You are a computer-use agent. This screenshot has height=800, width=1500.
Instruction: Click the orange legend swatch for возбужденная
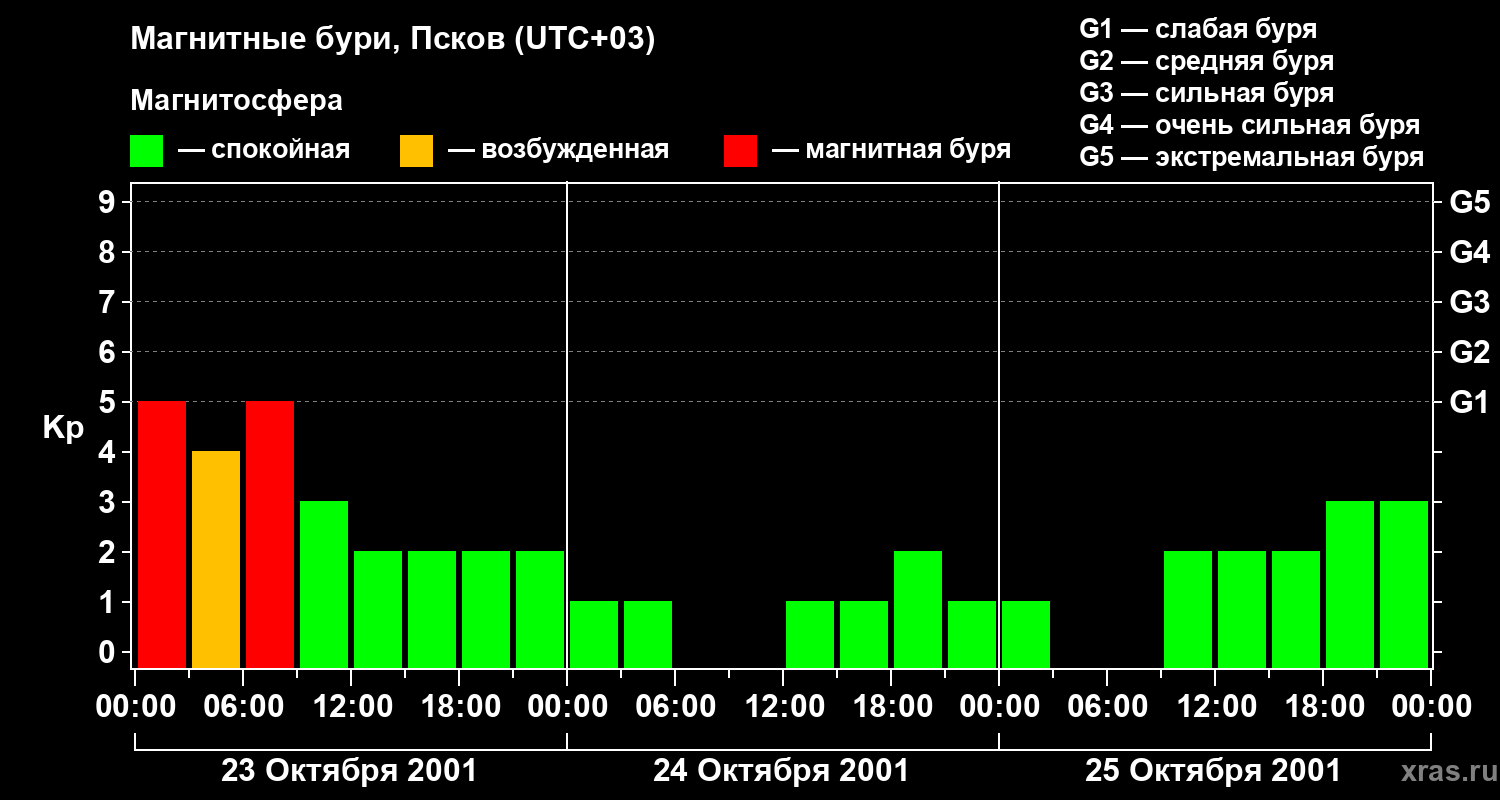click(x=417, y=151)
